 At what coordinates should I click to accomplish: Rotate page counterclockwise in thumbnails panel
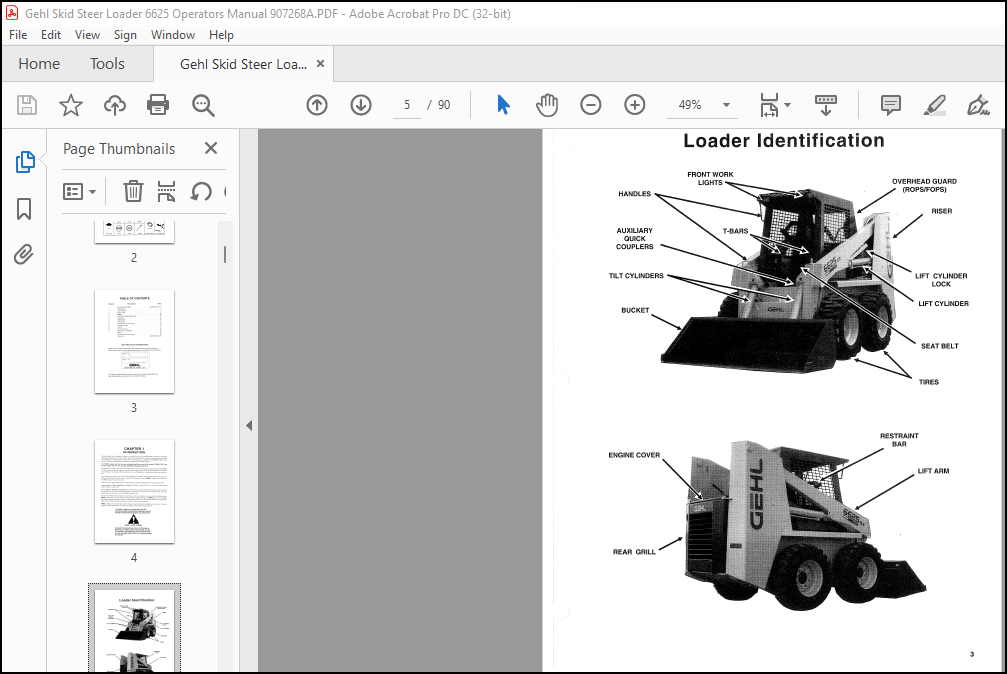click(201, 191)
